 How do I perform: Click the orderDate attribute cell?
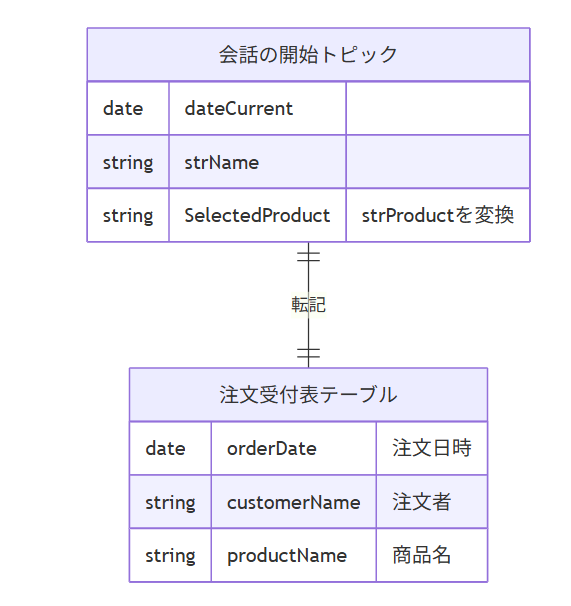[293, 448]
